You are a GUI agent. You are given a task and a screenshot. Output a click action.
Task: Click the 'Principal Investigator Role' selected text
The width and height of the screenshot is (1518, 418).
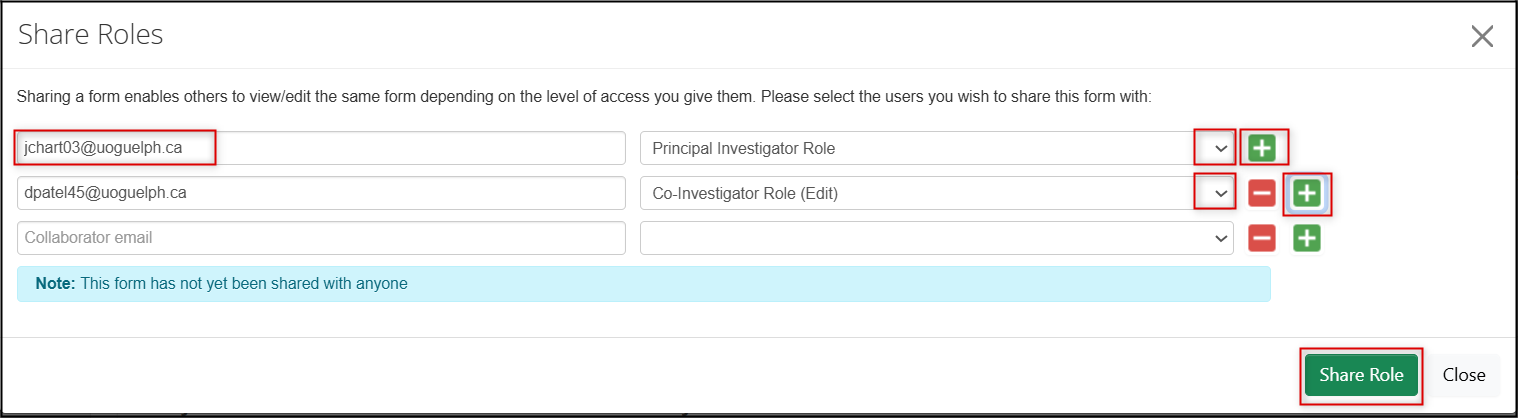pyautogui.click(x=743, y=148)
